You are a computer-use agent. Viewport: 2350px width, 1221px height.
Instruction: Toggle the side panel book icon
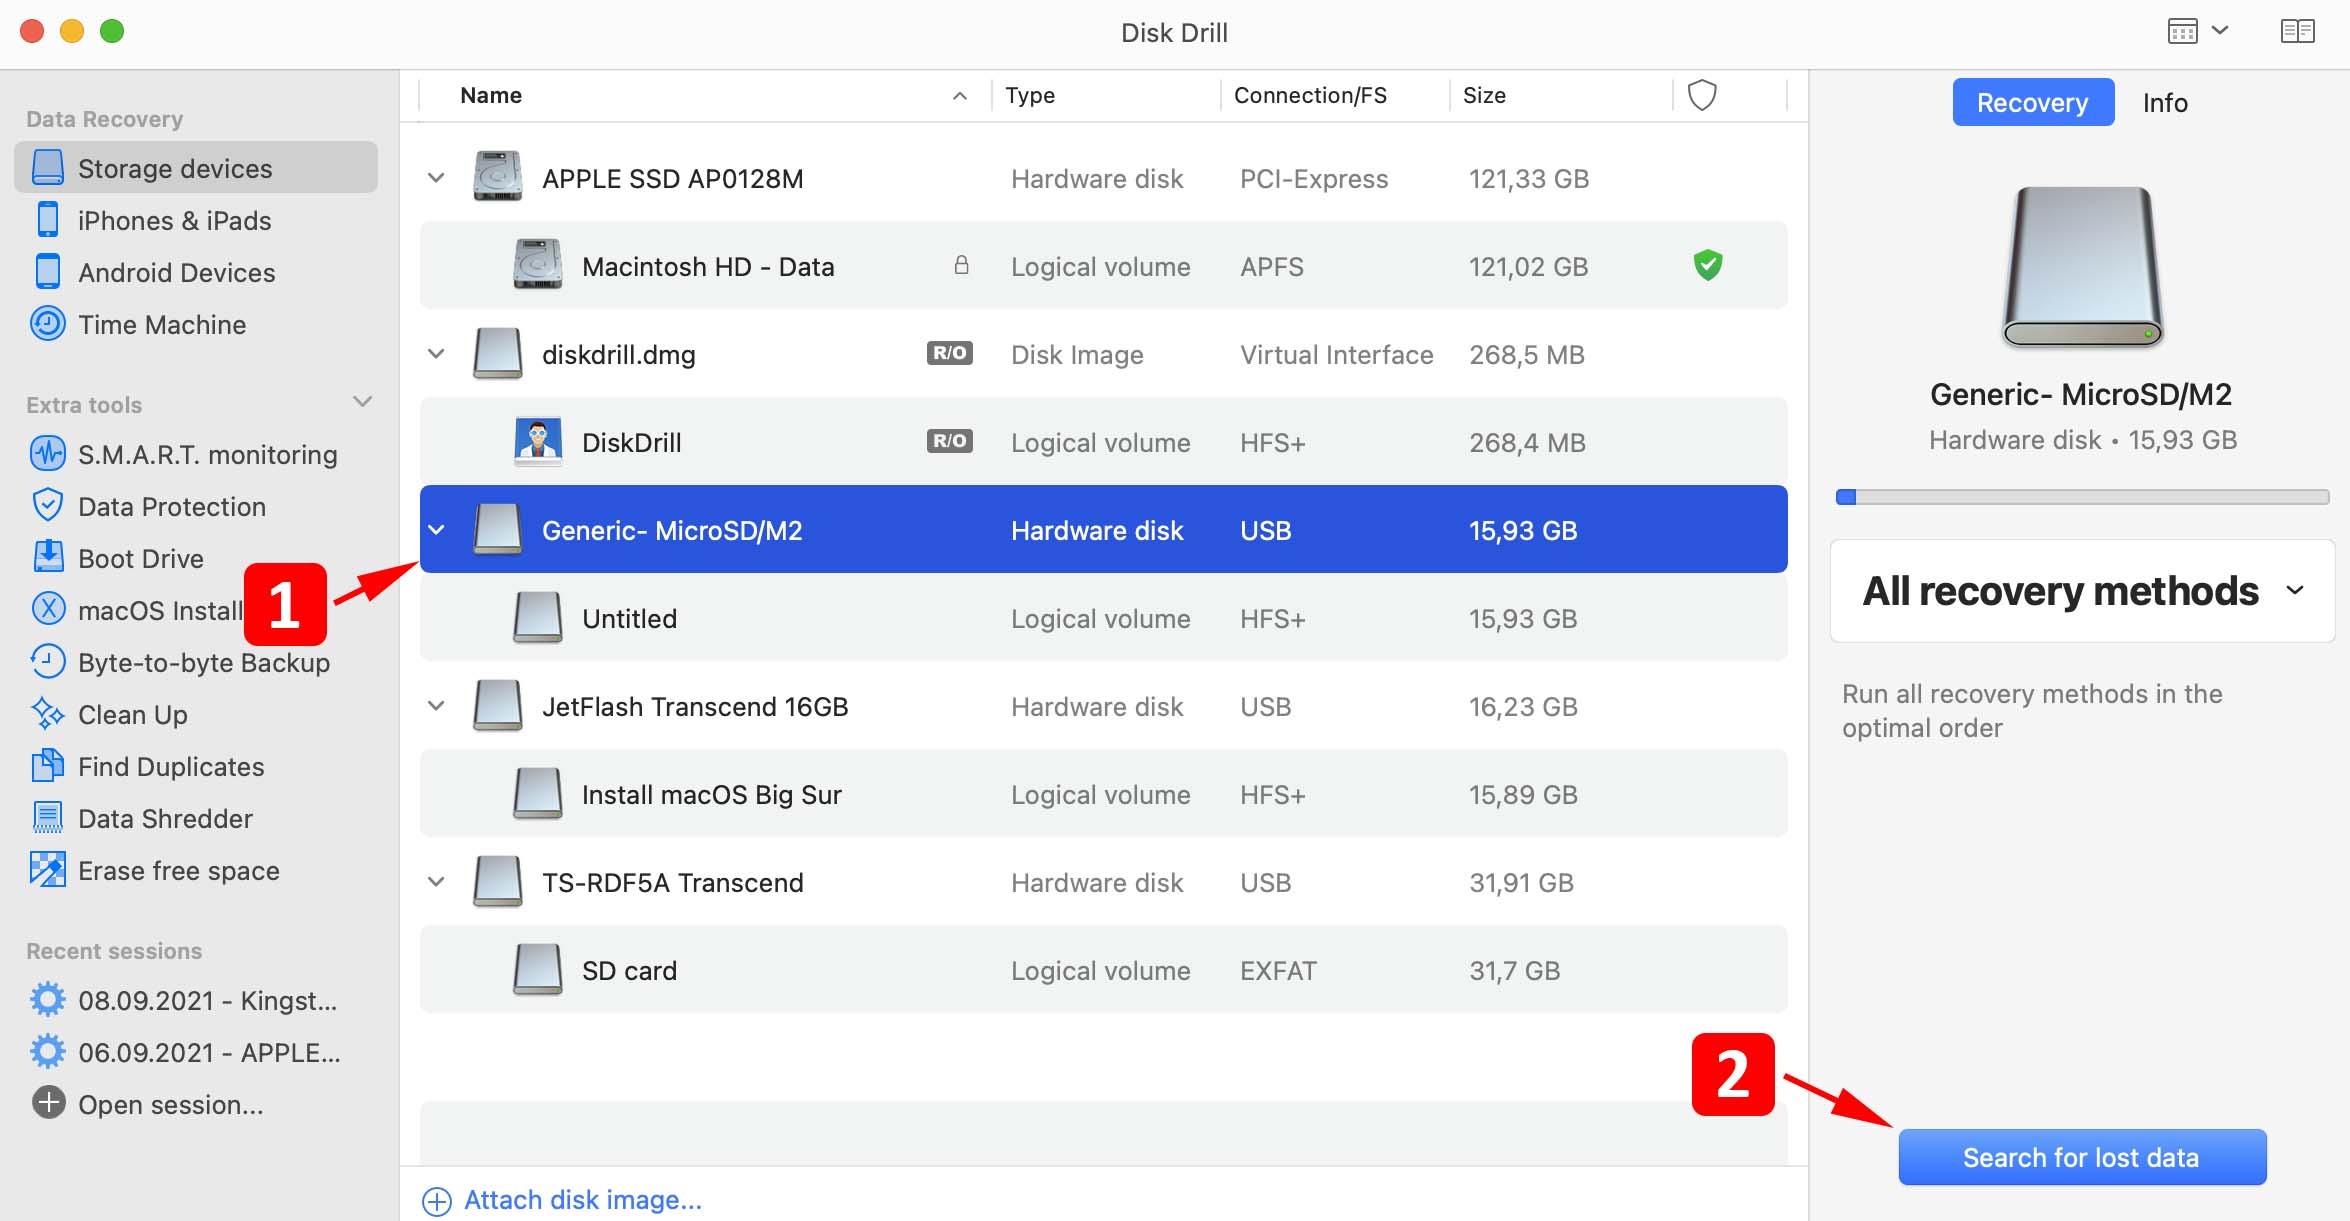pos(2297,31)
